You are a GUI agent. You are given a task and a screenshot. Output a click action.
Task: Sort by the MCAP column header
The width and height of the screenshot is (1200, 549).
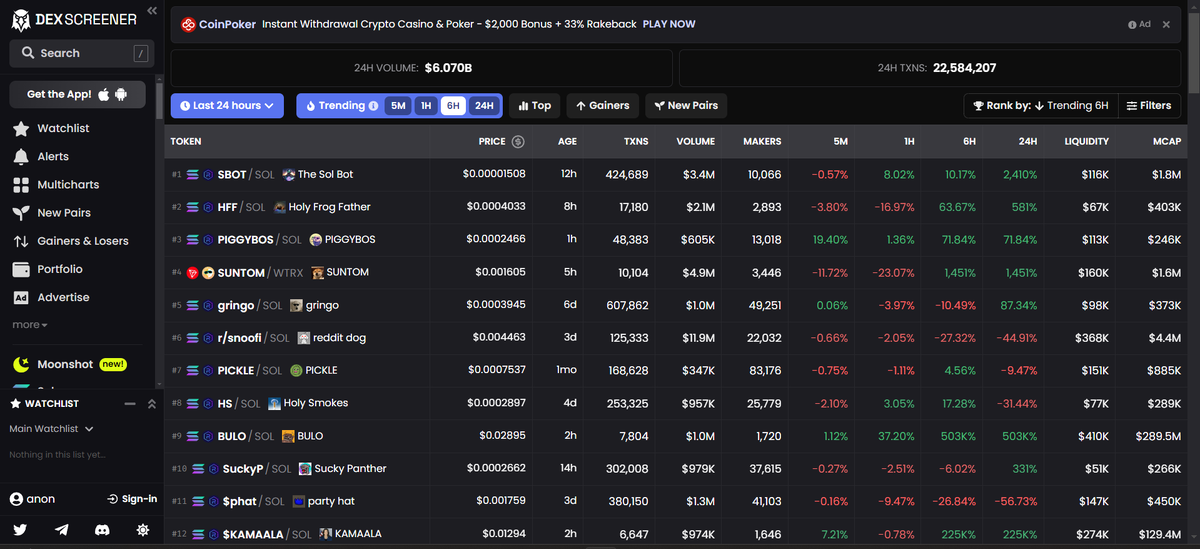(1167, 141)
